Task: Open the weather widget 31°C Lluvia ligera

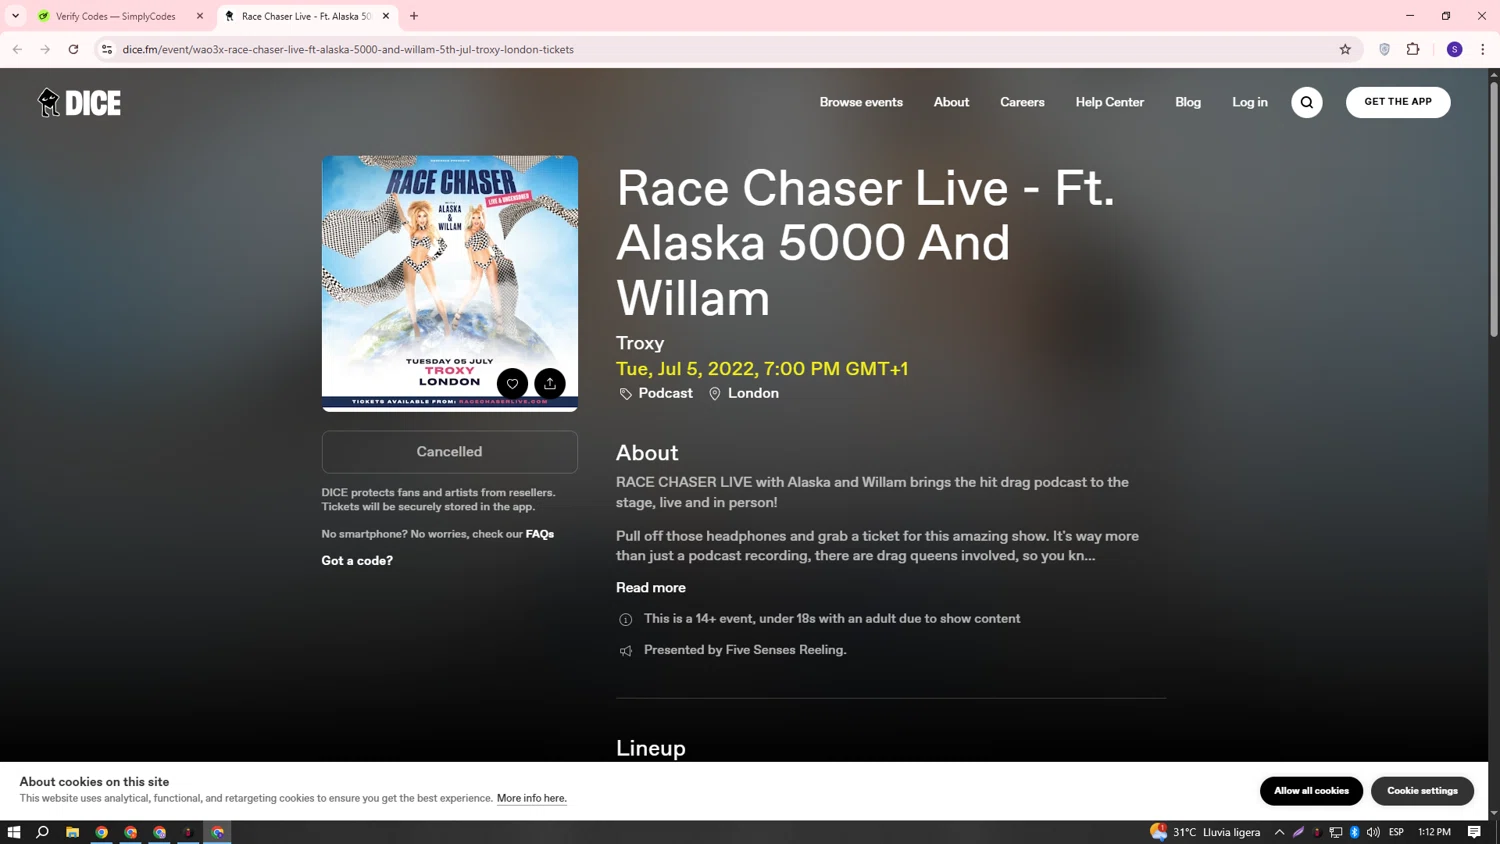Action: point(1205,832)
